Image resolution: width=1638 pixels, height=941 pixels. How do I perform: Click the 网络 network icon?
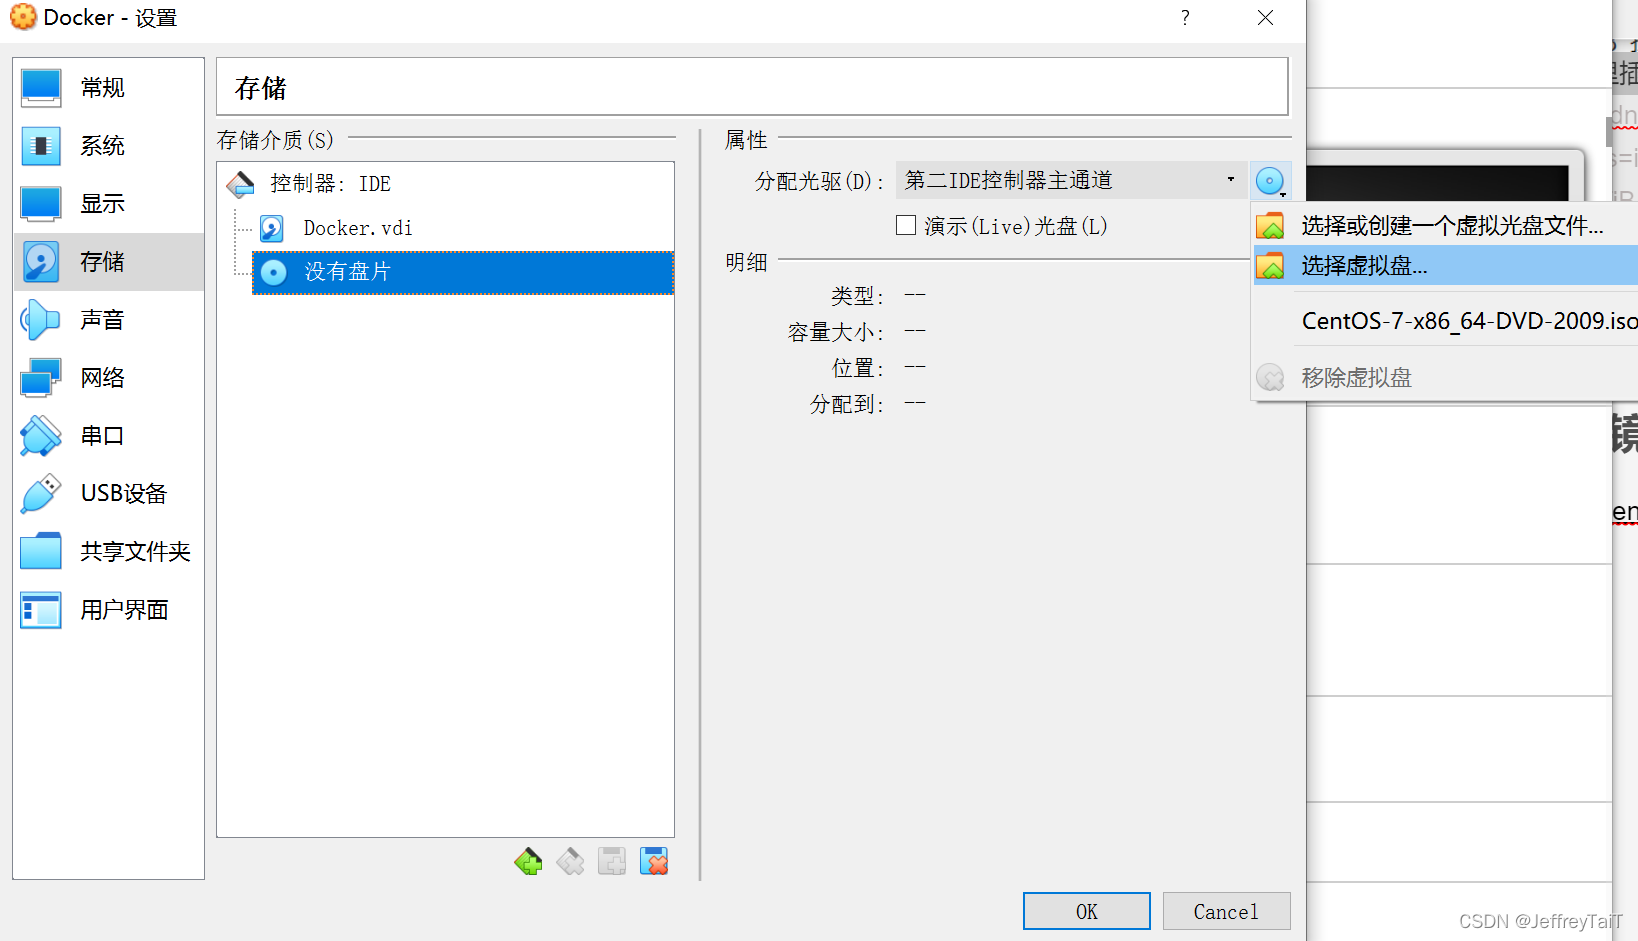pyautogui.click(x=41, y=378)
